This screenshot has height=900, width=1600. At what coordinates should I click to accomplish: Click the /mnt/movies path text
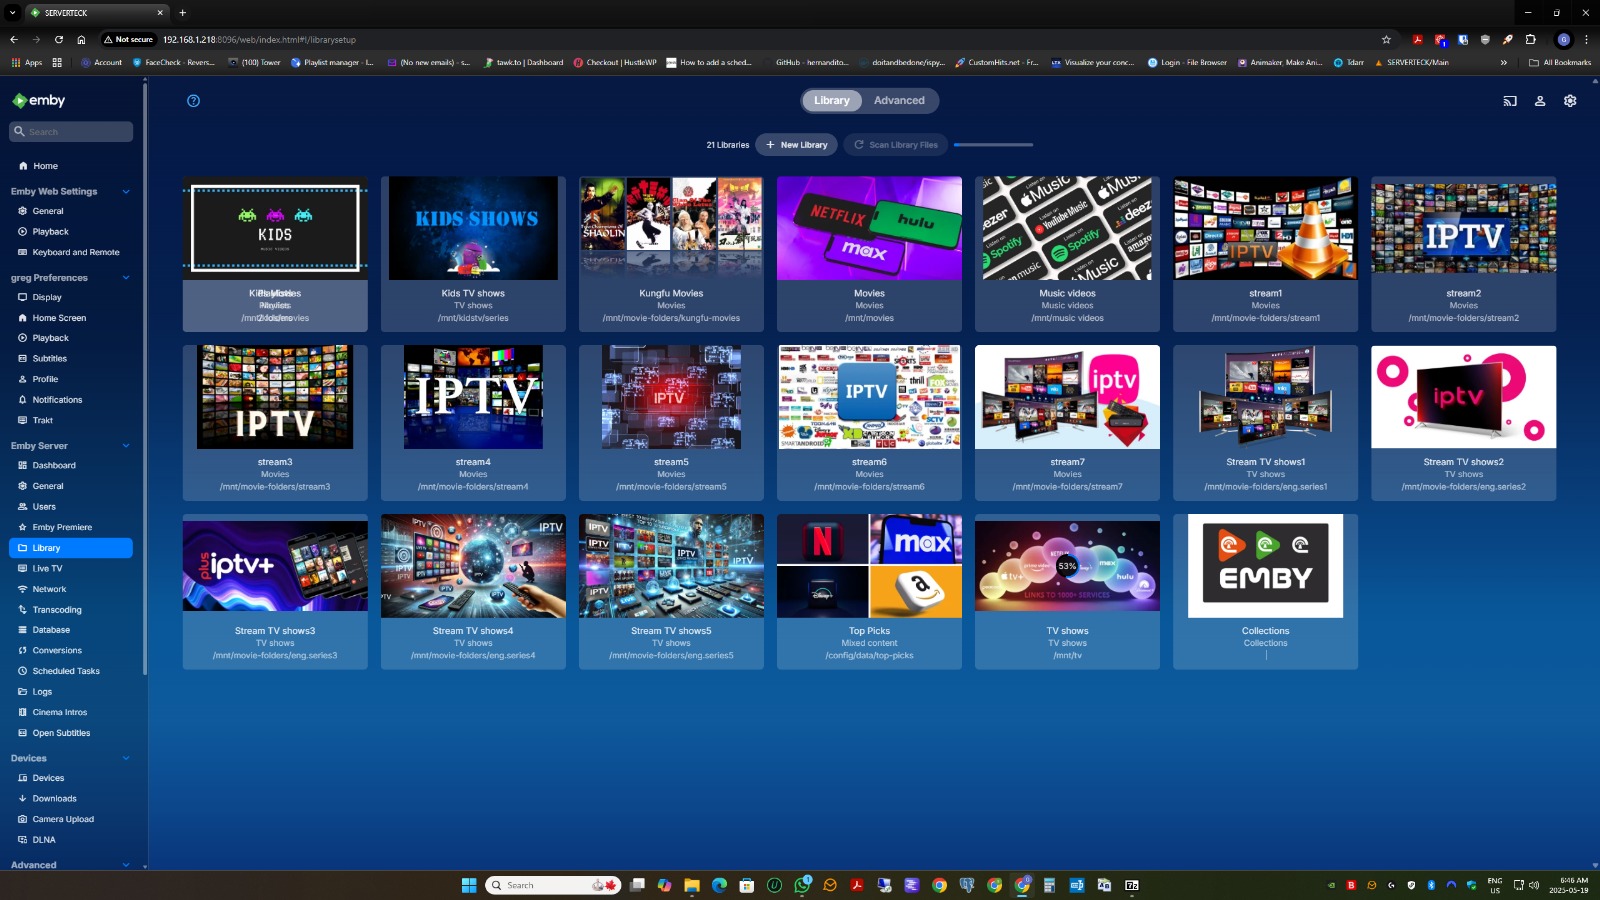coord(869,318)
